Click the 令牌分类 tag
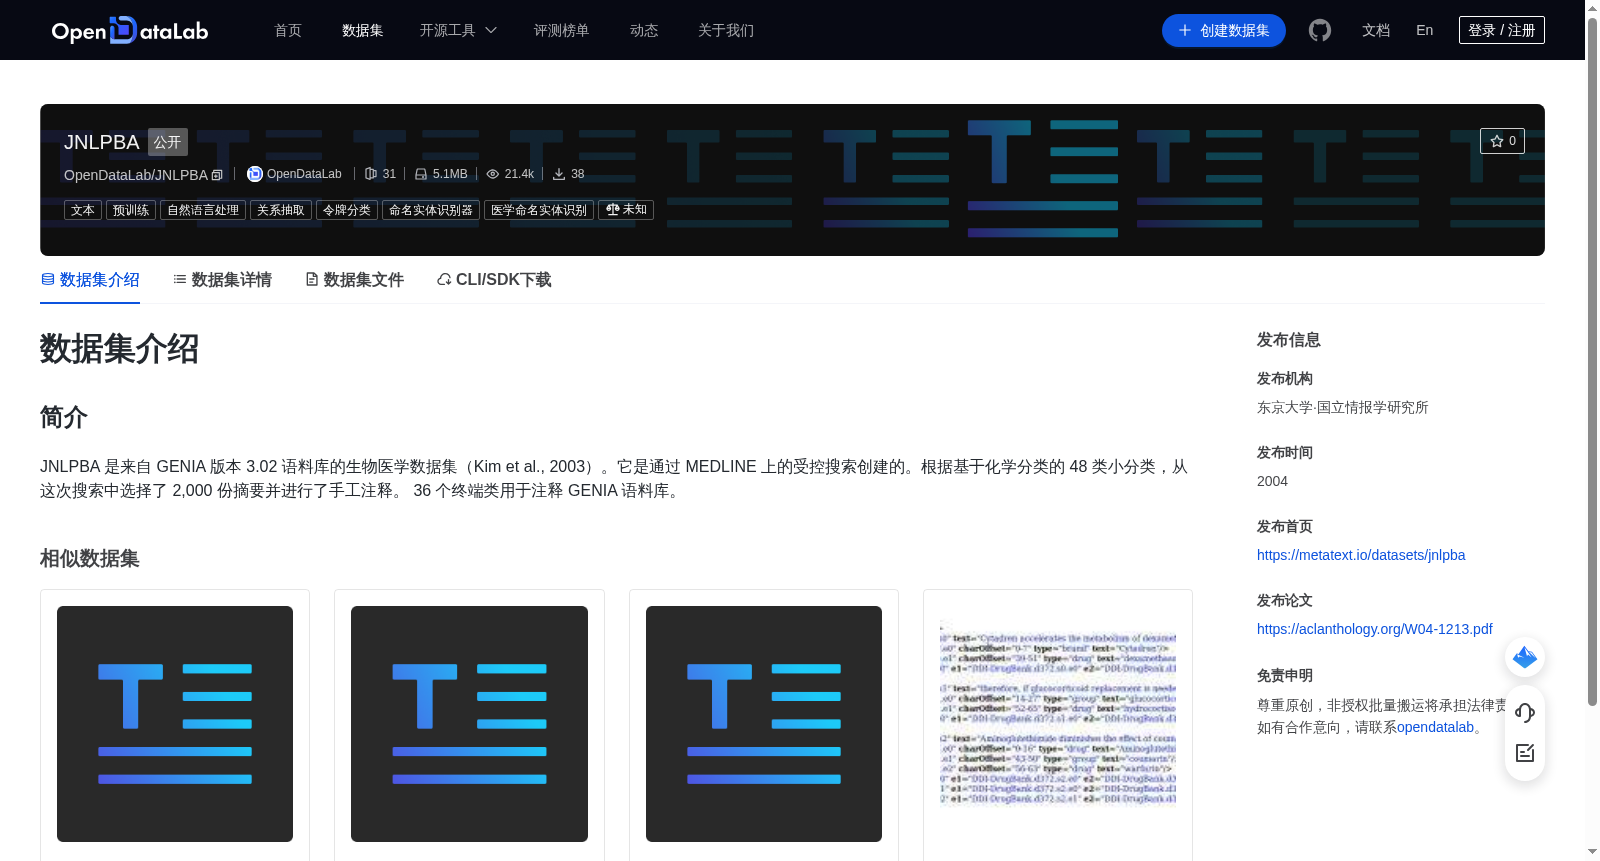The width and height of the screenshot is (1600, 861). pos(347,210)
